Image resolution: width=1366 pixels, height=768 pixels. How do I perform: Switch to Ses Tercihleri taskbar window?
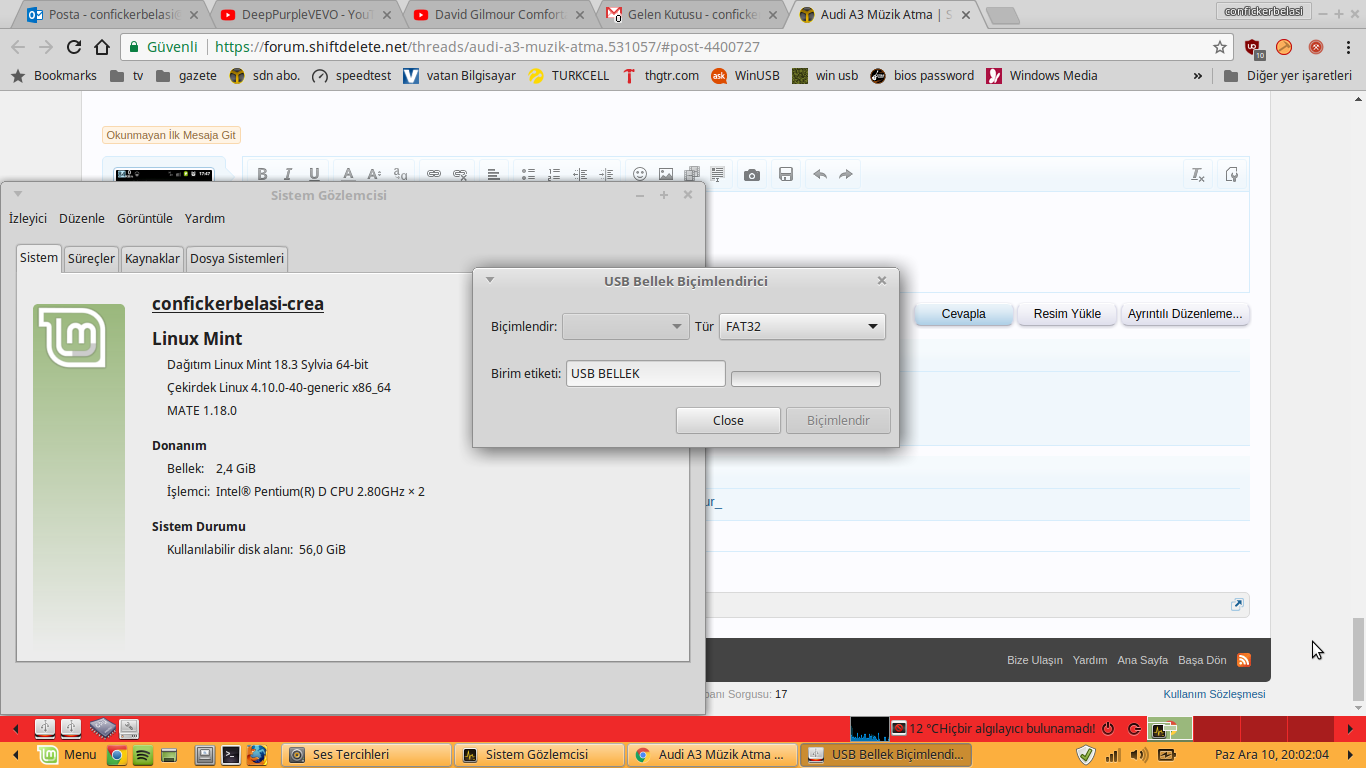(366, 755)
